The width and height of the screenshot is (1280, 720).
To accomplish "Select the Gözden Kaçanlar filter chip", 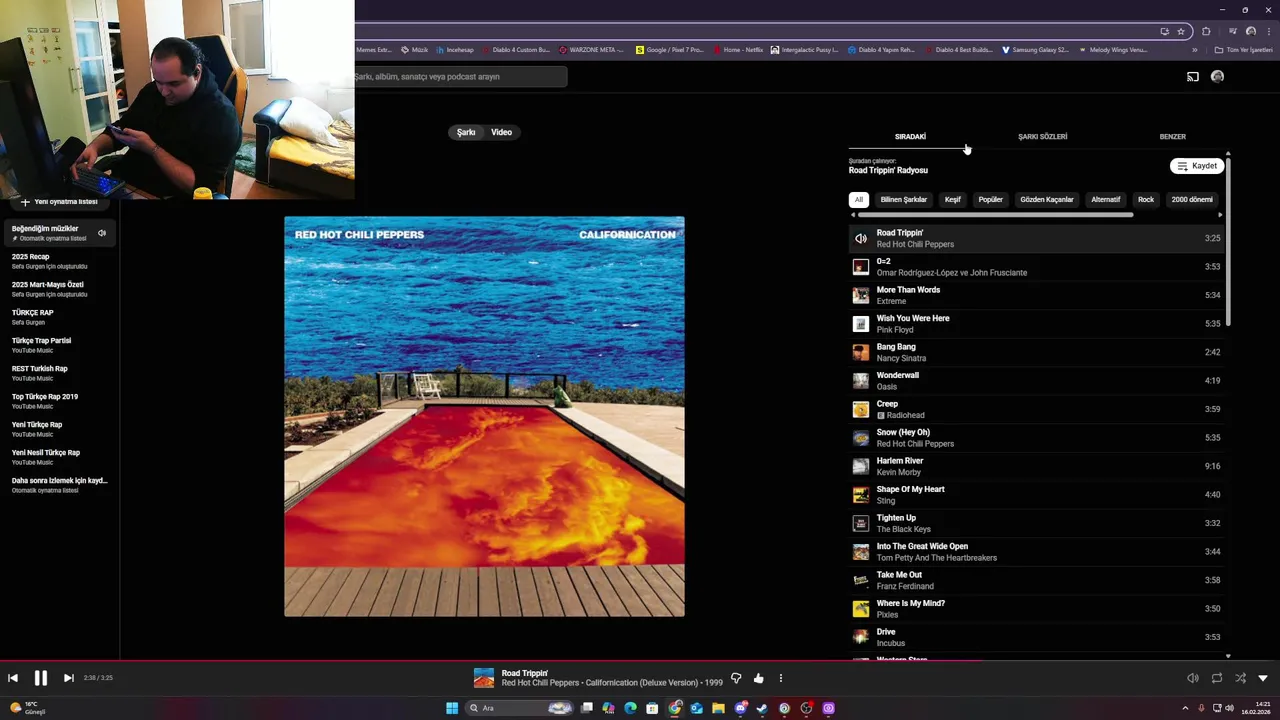I will [x=1046, y=199].
